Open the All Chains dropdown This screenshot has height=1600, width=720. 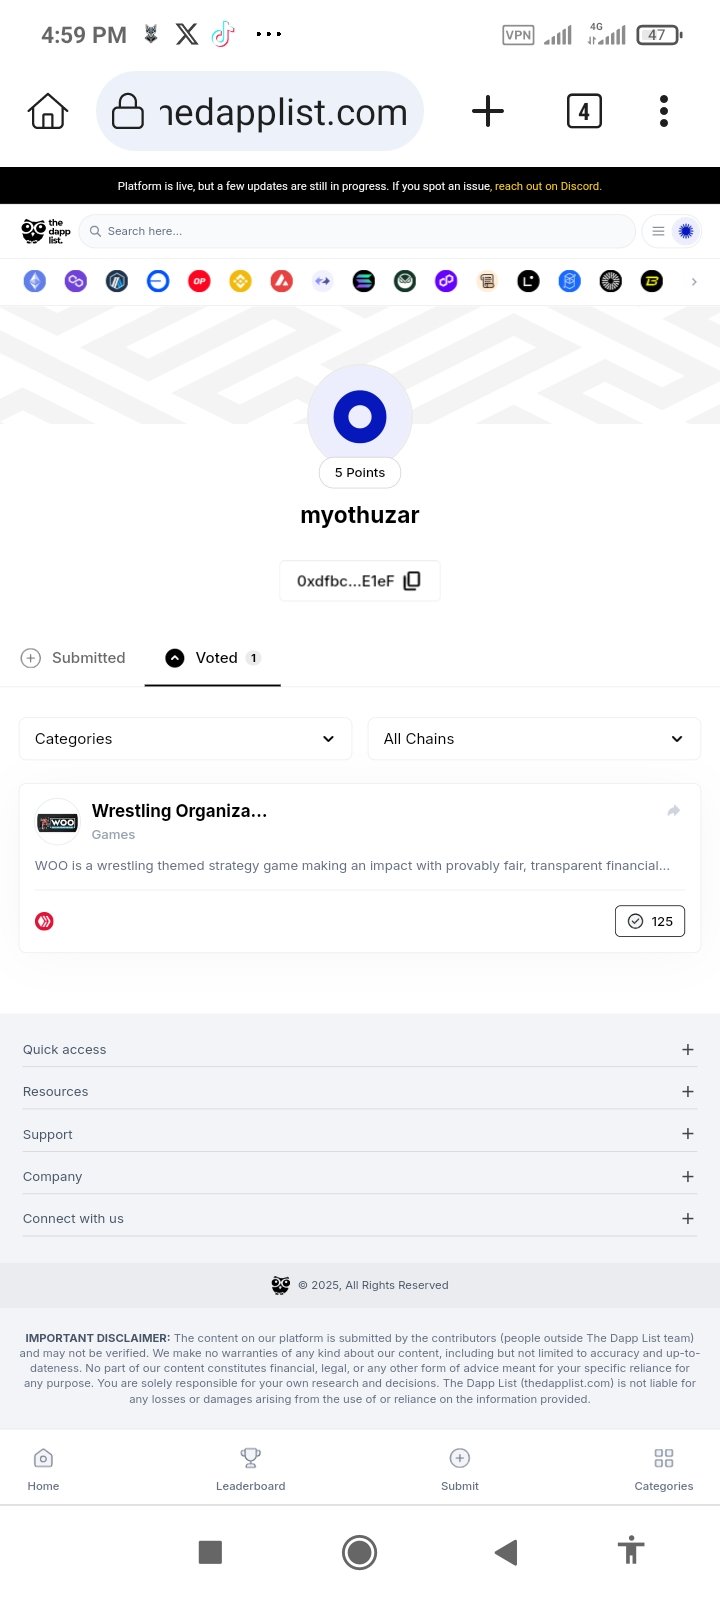tap(534, 739)
